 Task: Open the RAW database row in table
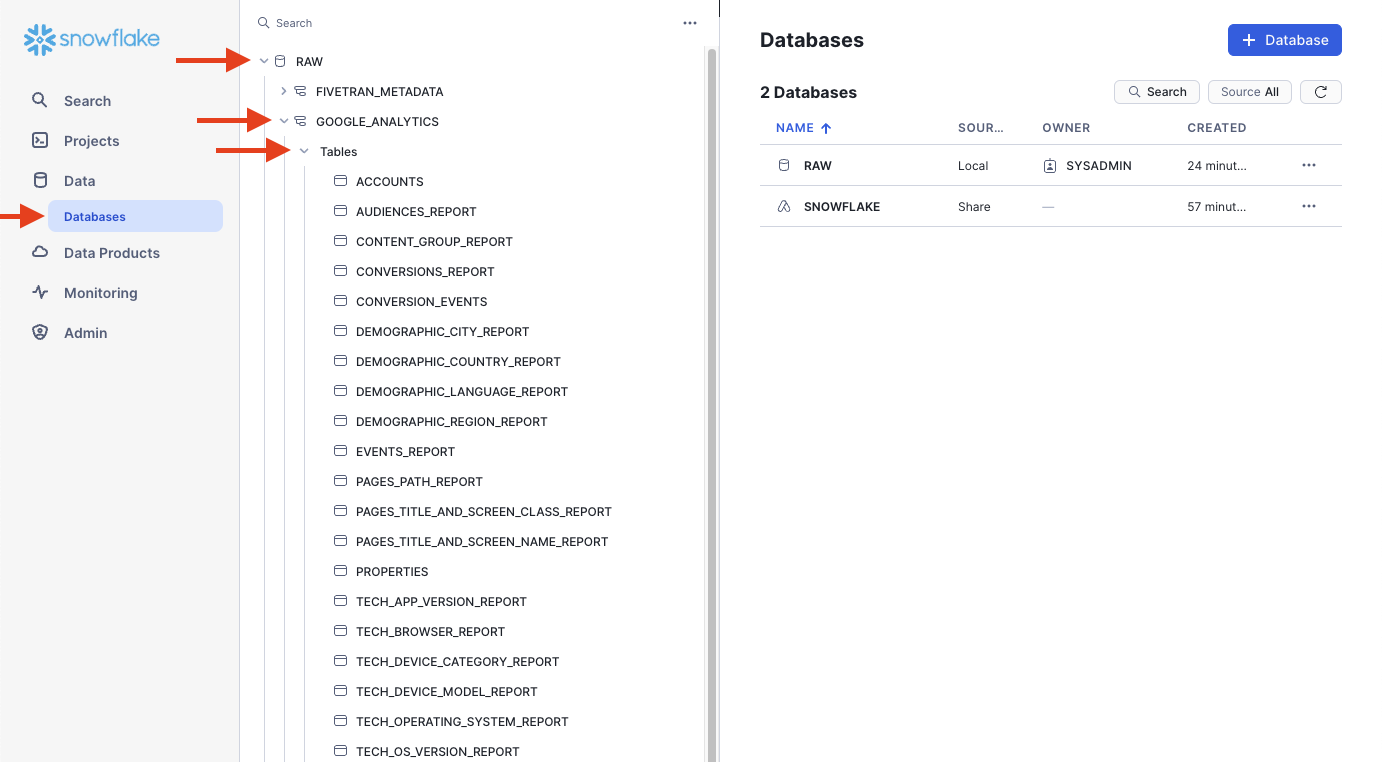click(1051, 166)
